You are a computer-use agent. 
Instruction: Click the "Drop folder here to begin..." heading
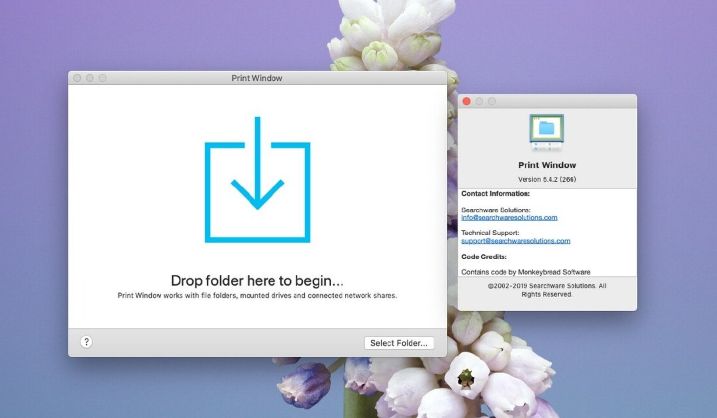tap(257, 280)
